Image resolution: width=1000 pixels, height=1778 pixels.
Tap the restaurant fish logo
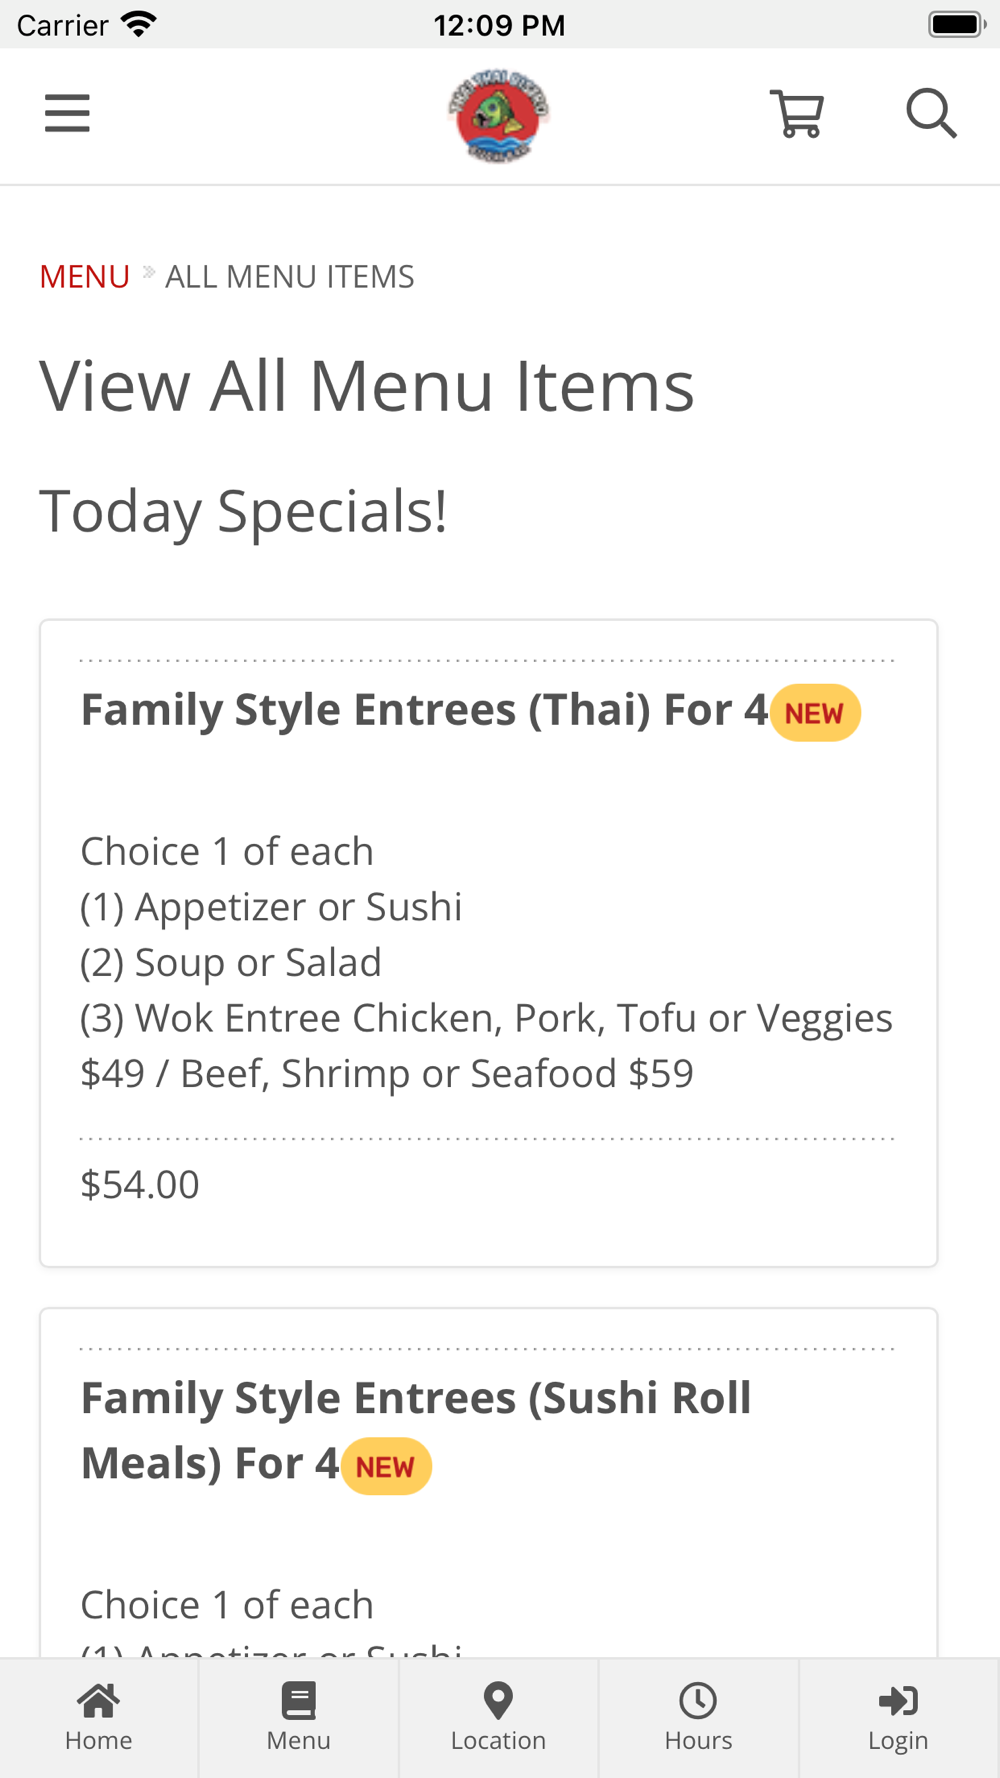click(498, 116)
